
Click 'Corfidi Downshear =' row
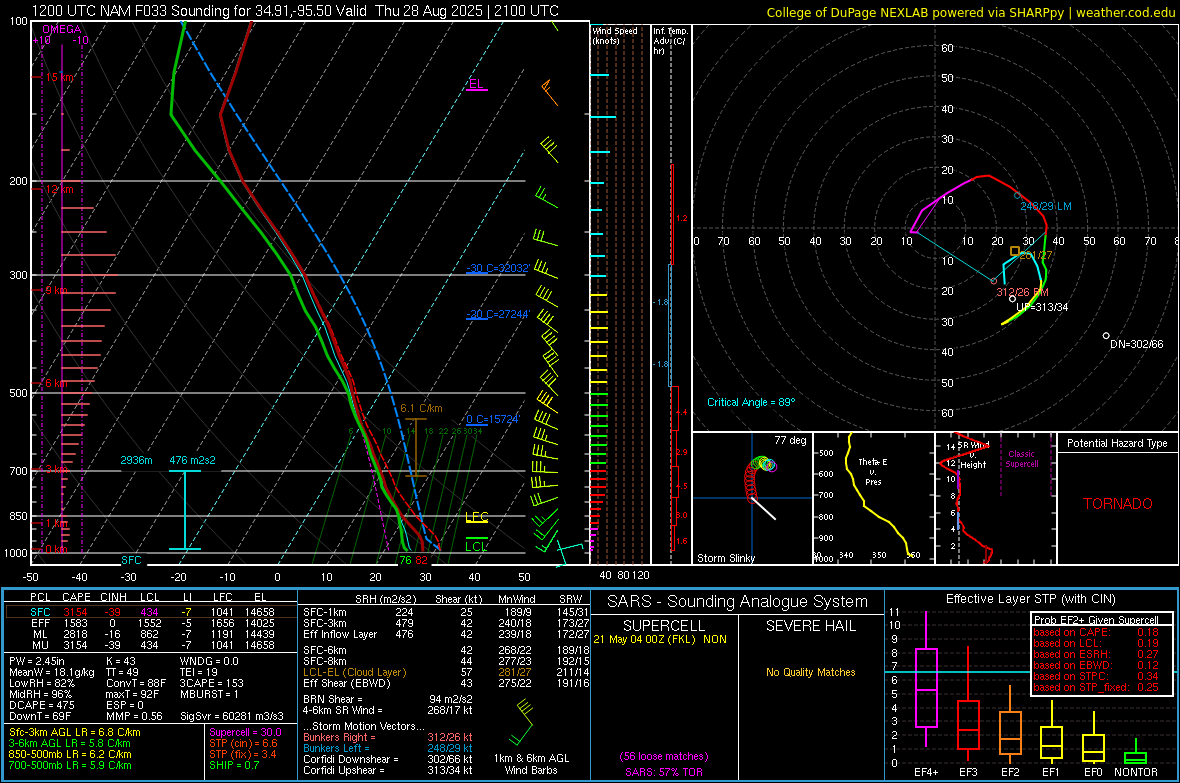[388, 759]
